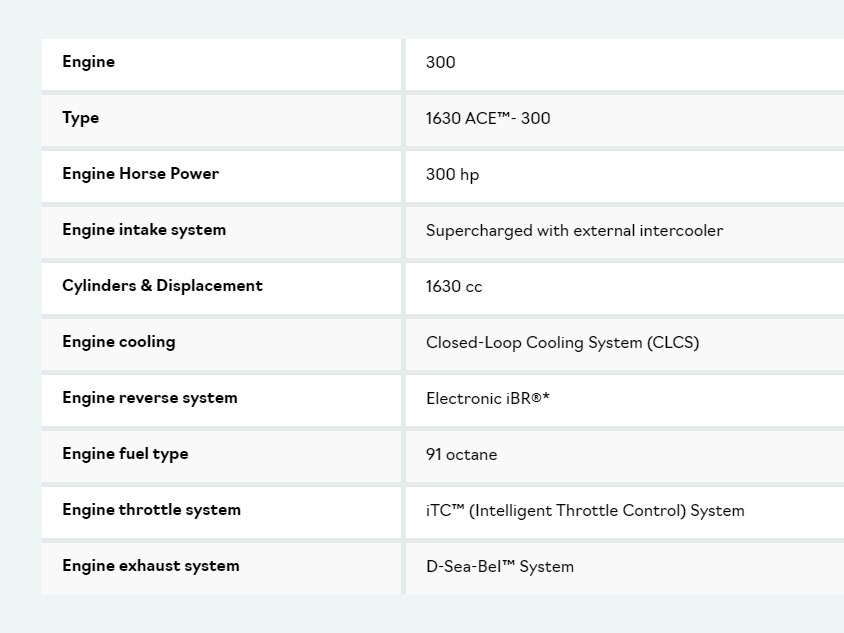Select the 1630 ACE™- 300 value
844x633 pixels.
pyautogui.click(x=488, y=118)
